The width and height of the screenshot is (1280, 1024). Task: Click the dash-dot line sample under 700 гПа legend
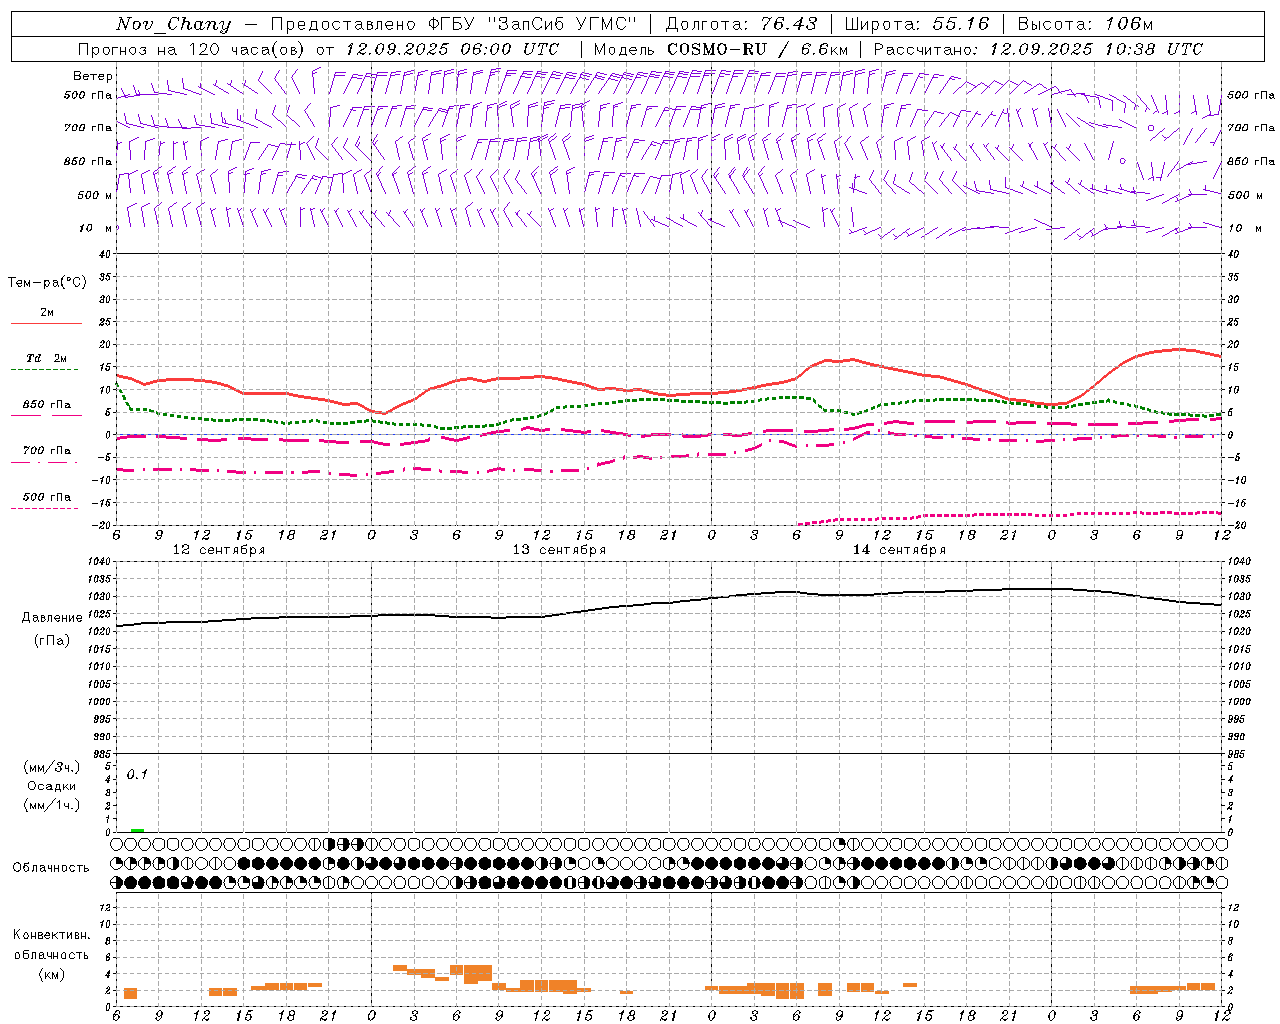tap(45, 463)
